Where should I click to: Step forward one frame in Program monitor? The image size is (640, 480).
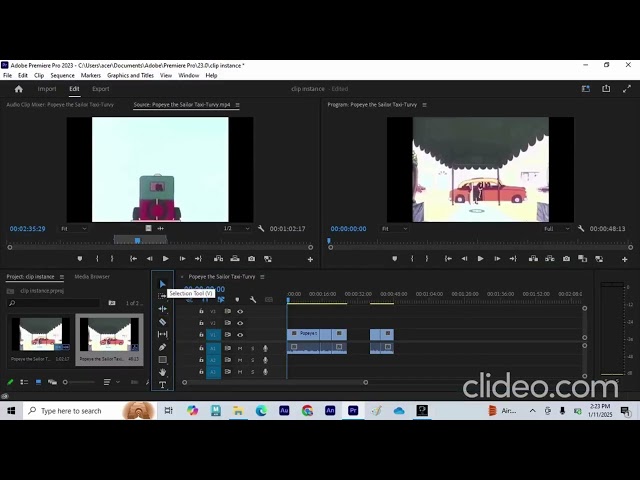point(497,259)
